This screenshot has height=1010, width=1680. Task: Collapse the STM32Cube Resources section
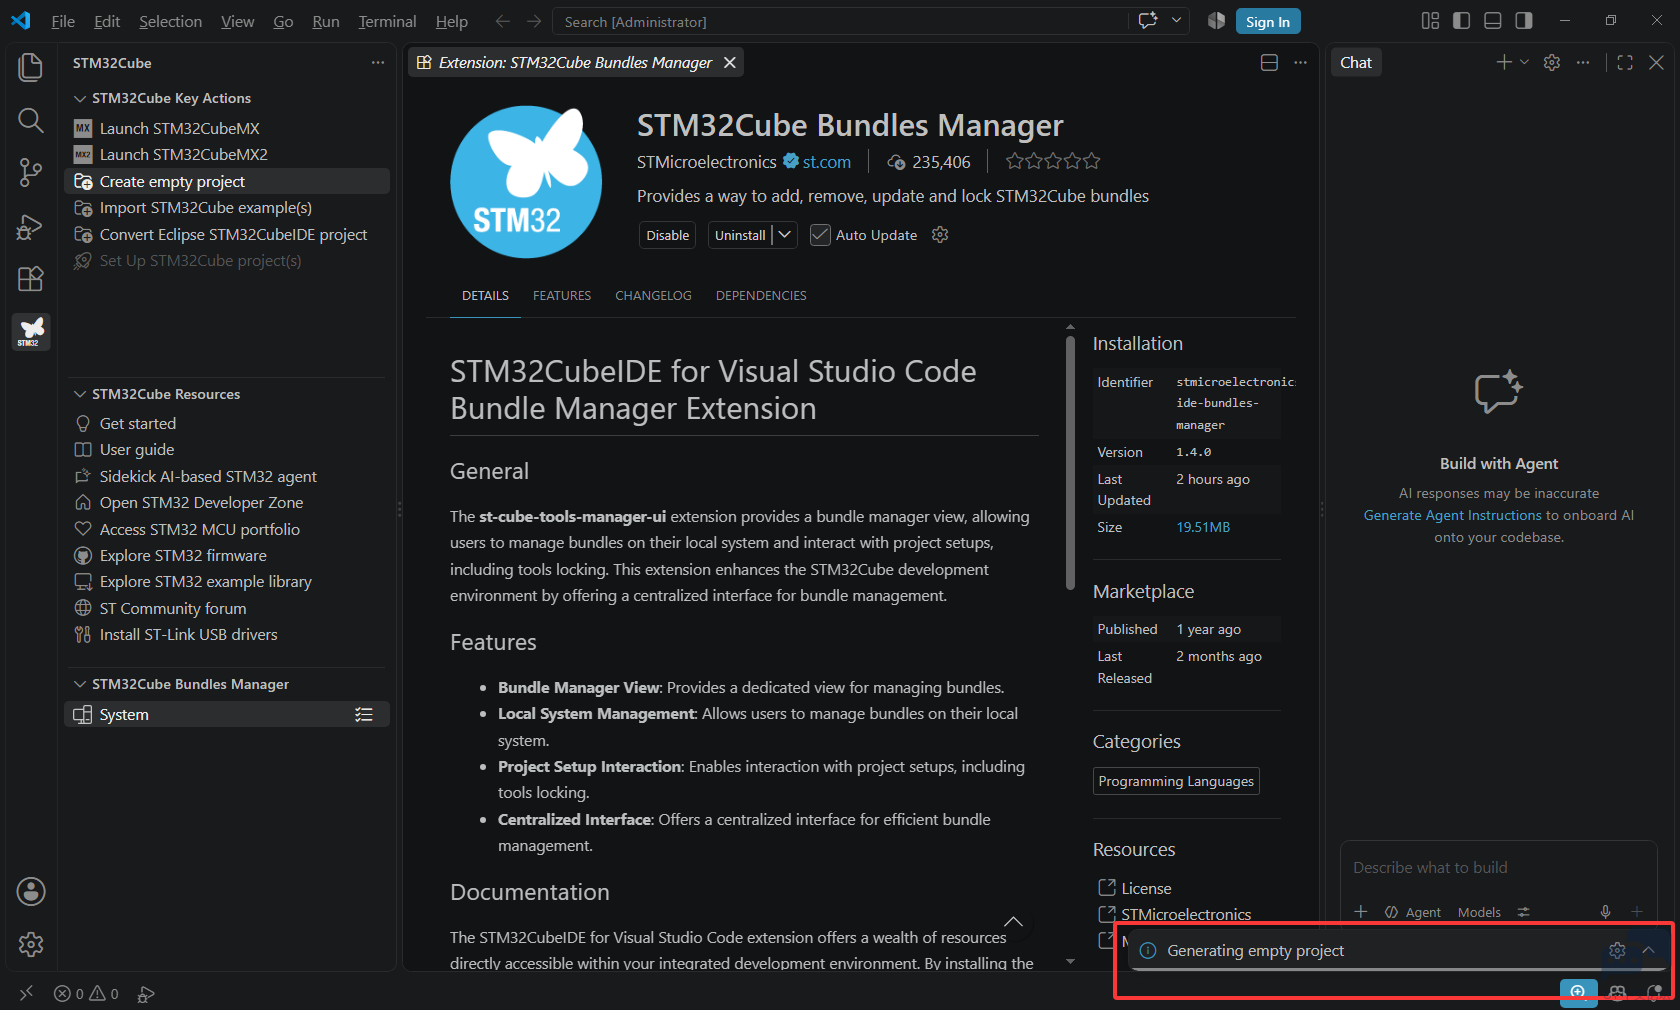pos(80,394)
